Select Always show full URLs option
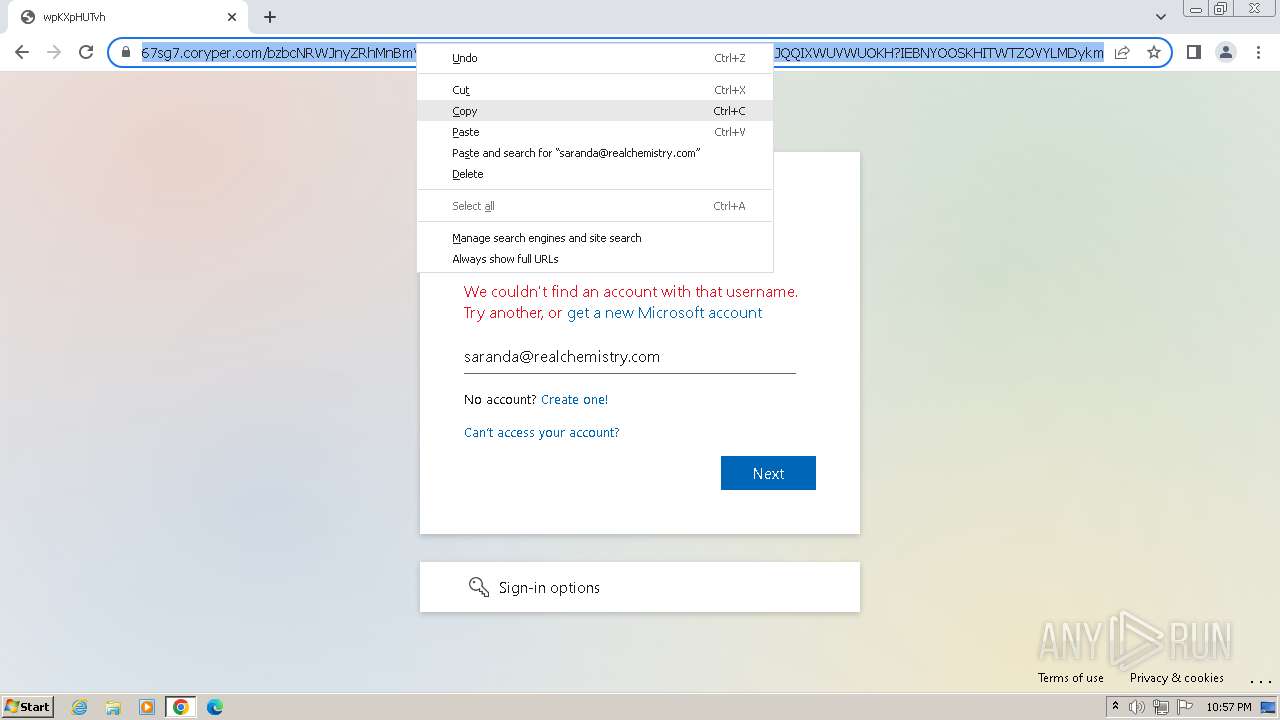This screenshot has width=1280, height=720. pyautogui.click(x=595, y=259)
